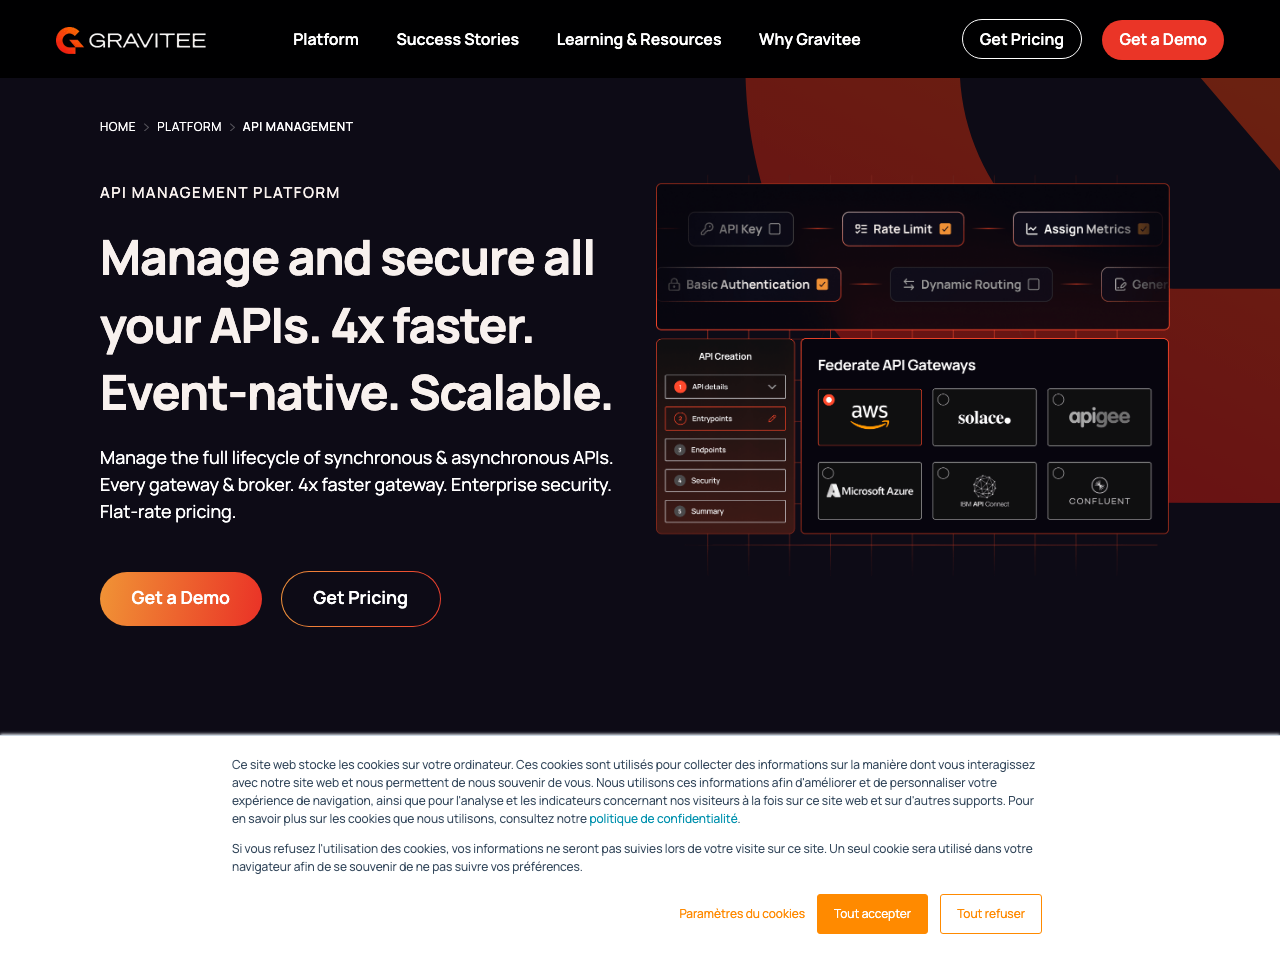Select the Solace gateway radio button
The image size is (1280, 960).
pyautogui.click(x=942, y=399)
